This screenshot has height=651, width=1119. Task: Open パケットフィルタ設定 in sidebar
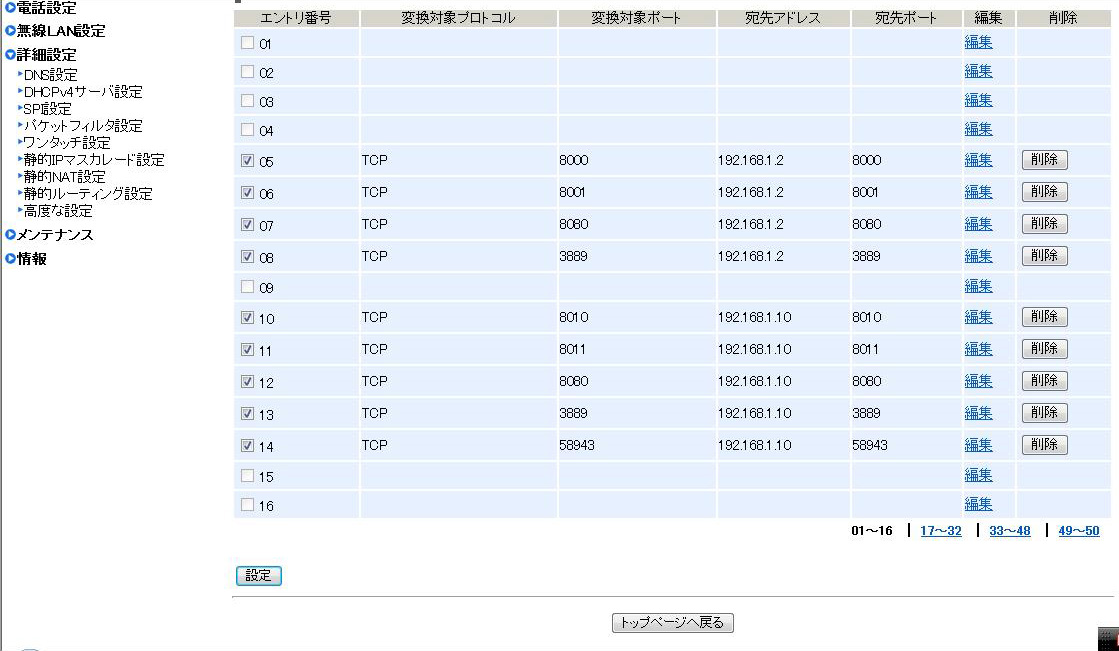83,126
